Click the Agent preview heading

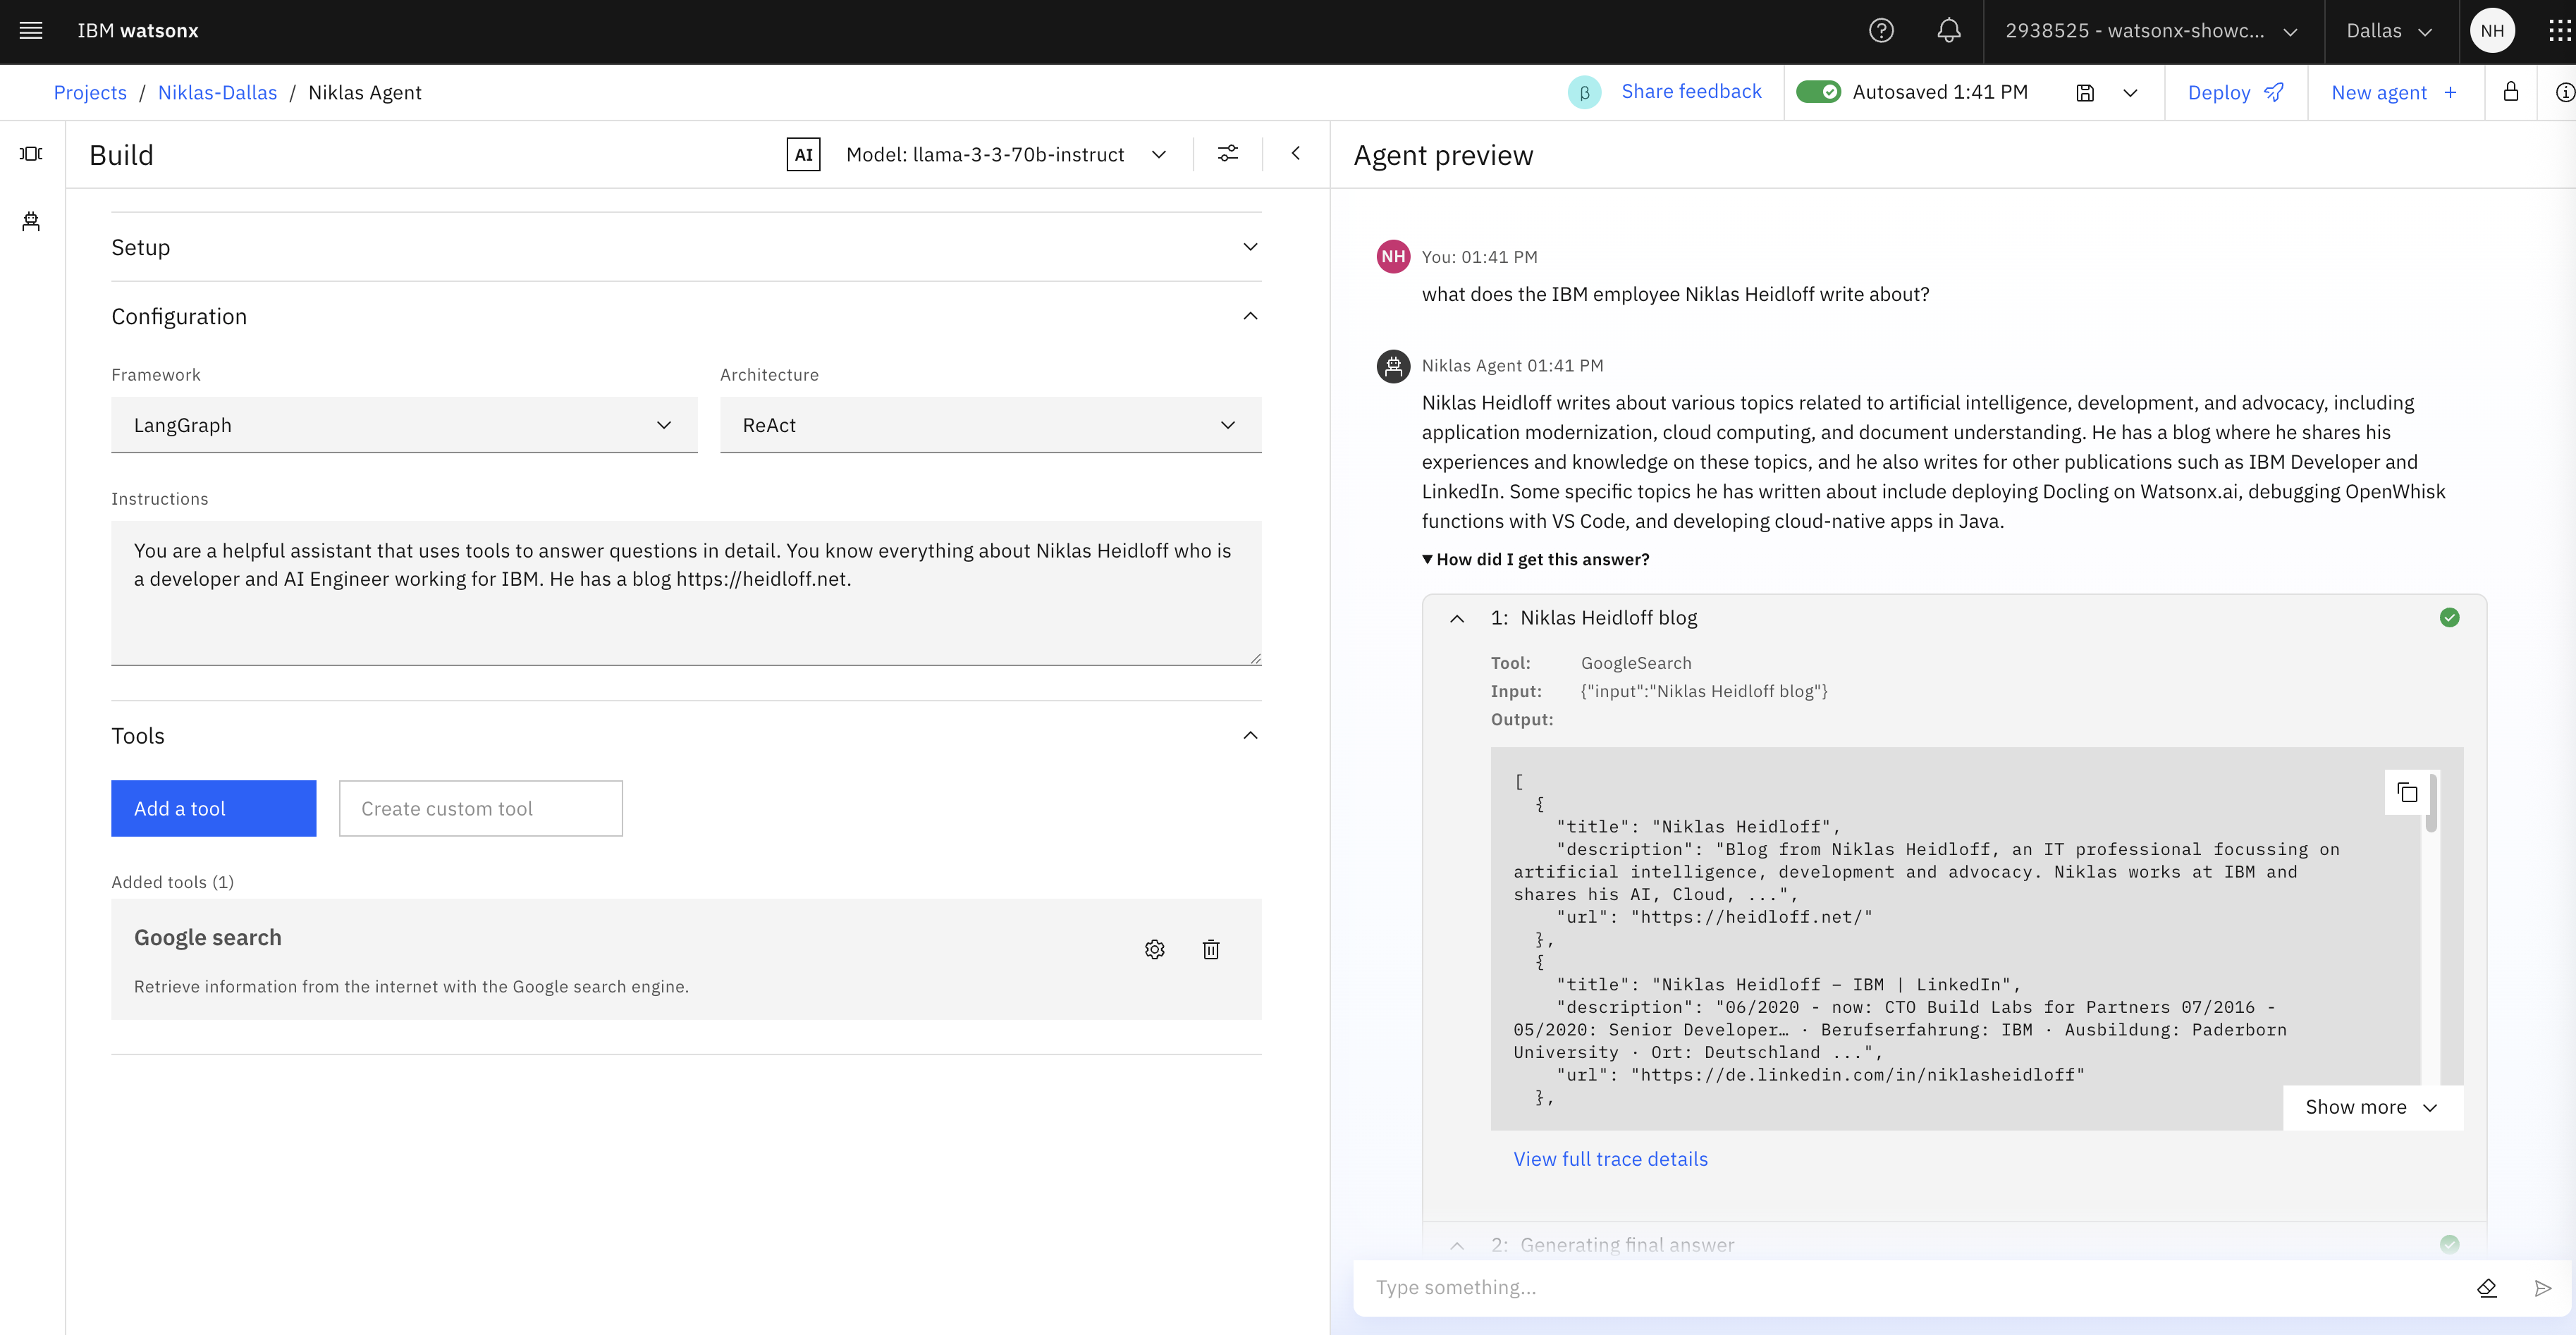(1443, 155)
